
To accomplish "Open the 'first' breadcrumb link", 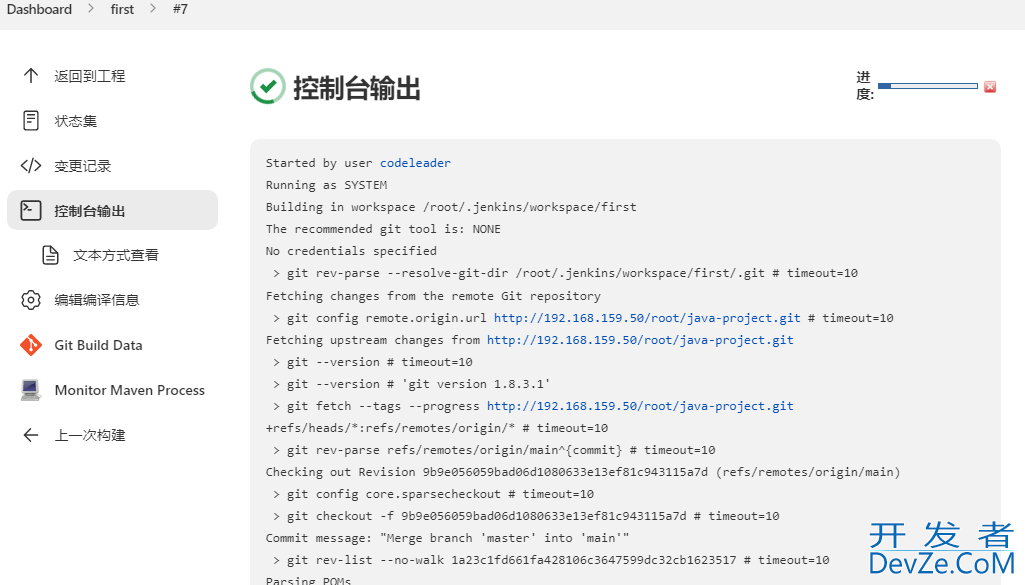I will pos(122,9).
